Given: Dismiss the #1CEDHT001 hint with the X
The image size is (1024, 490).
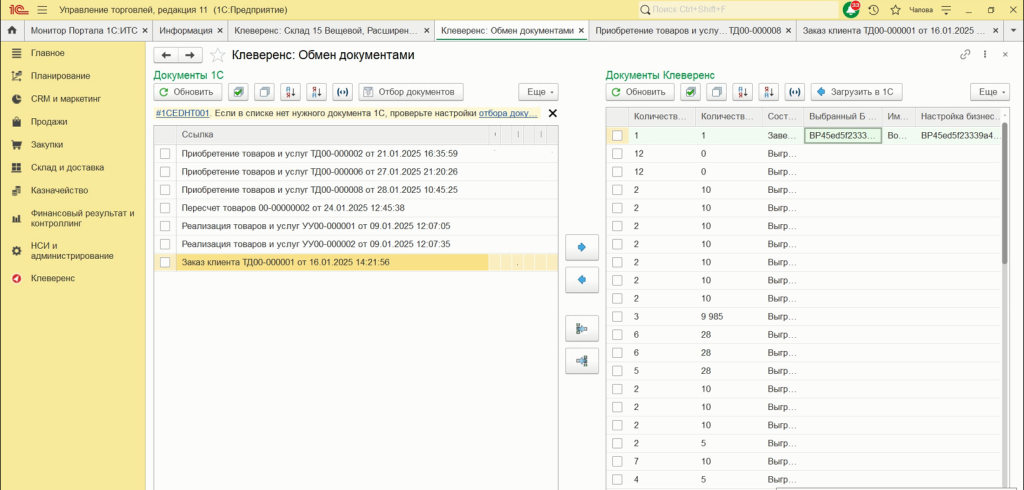Looking at the screenshot, I should pyautogui.click(x=552, y=113).
